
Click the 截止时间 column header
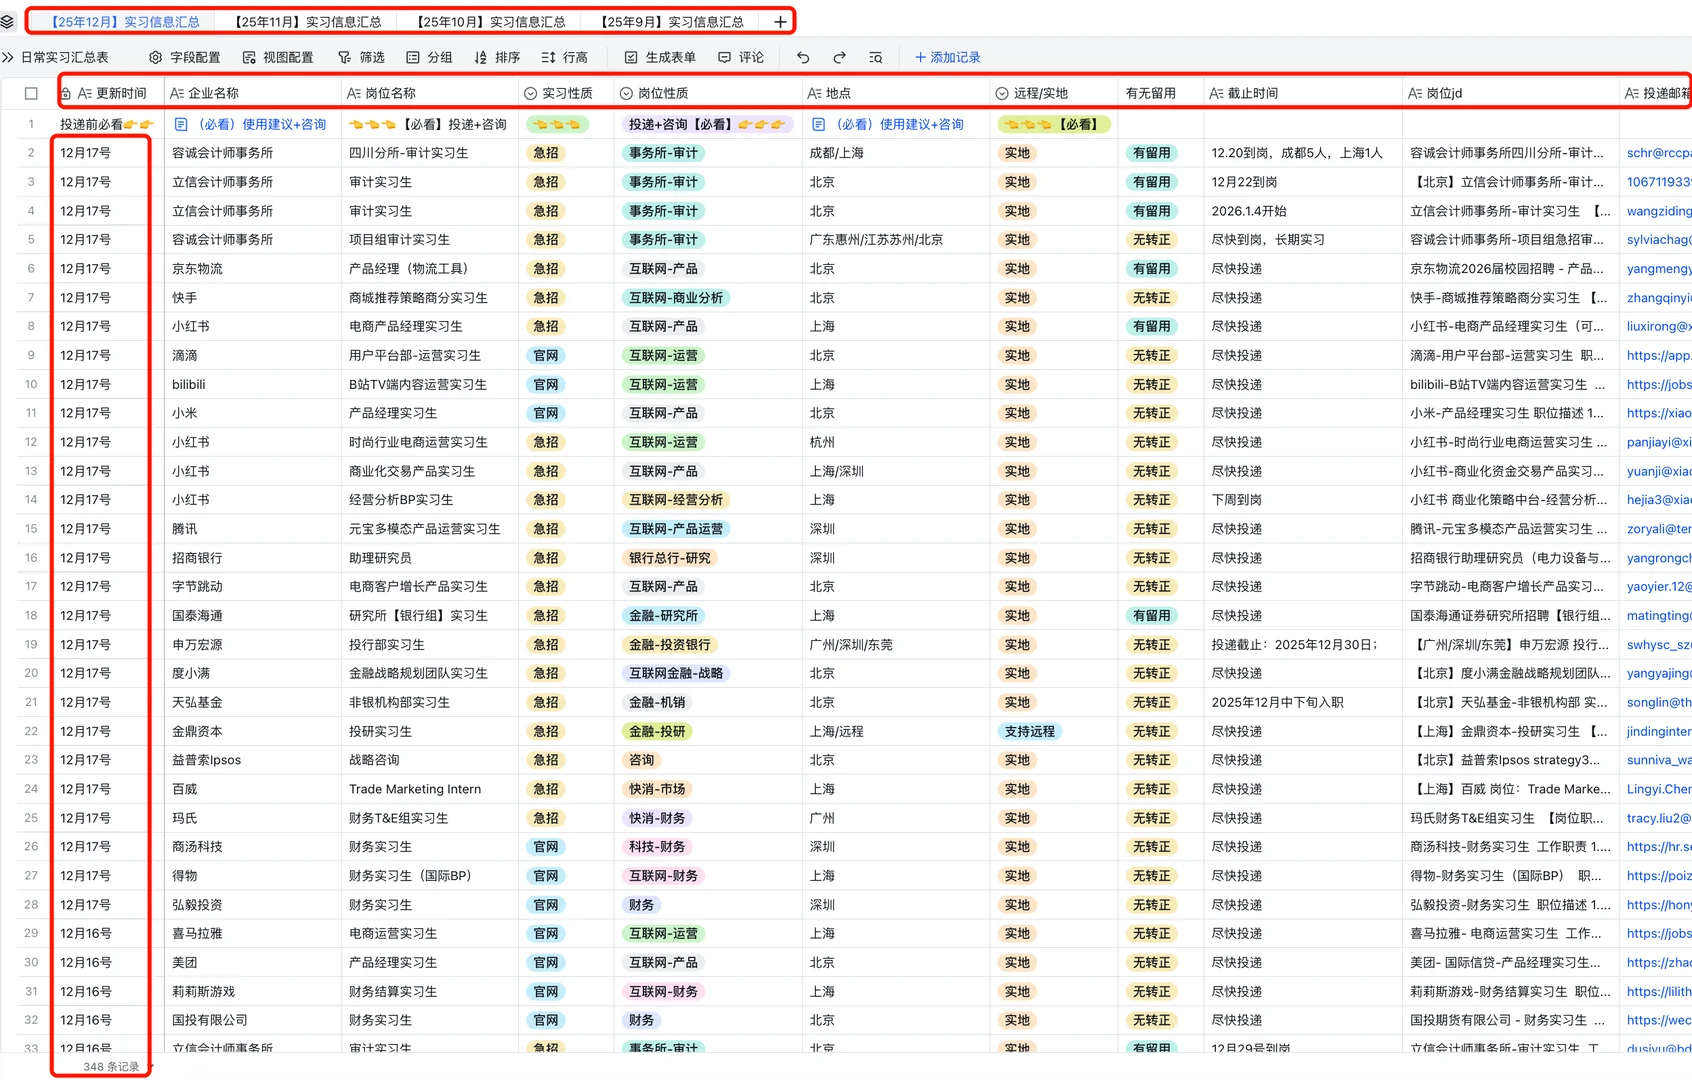pyautogui.click(x=1303, y=93)
